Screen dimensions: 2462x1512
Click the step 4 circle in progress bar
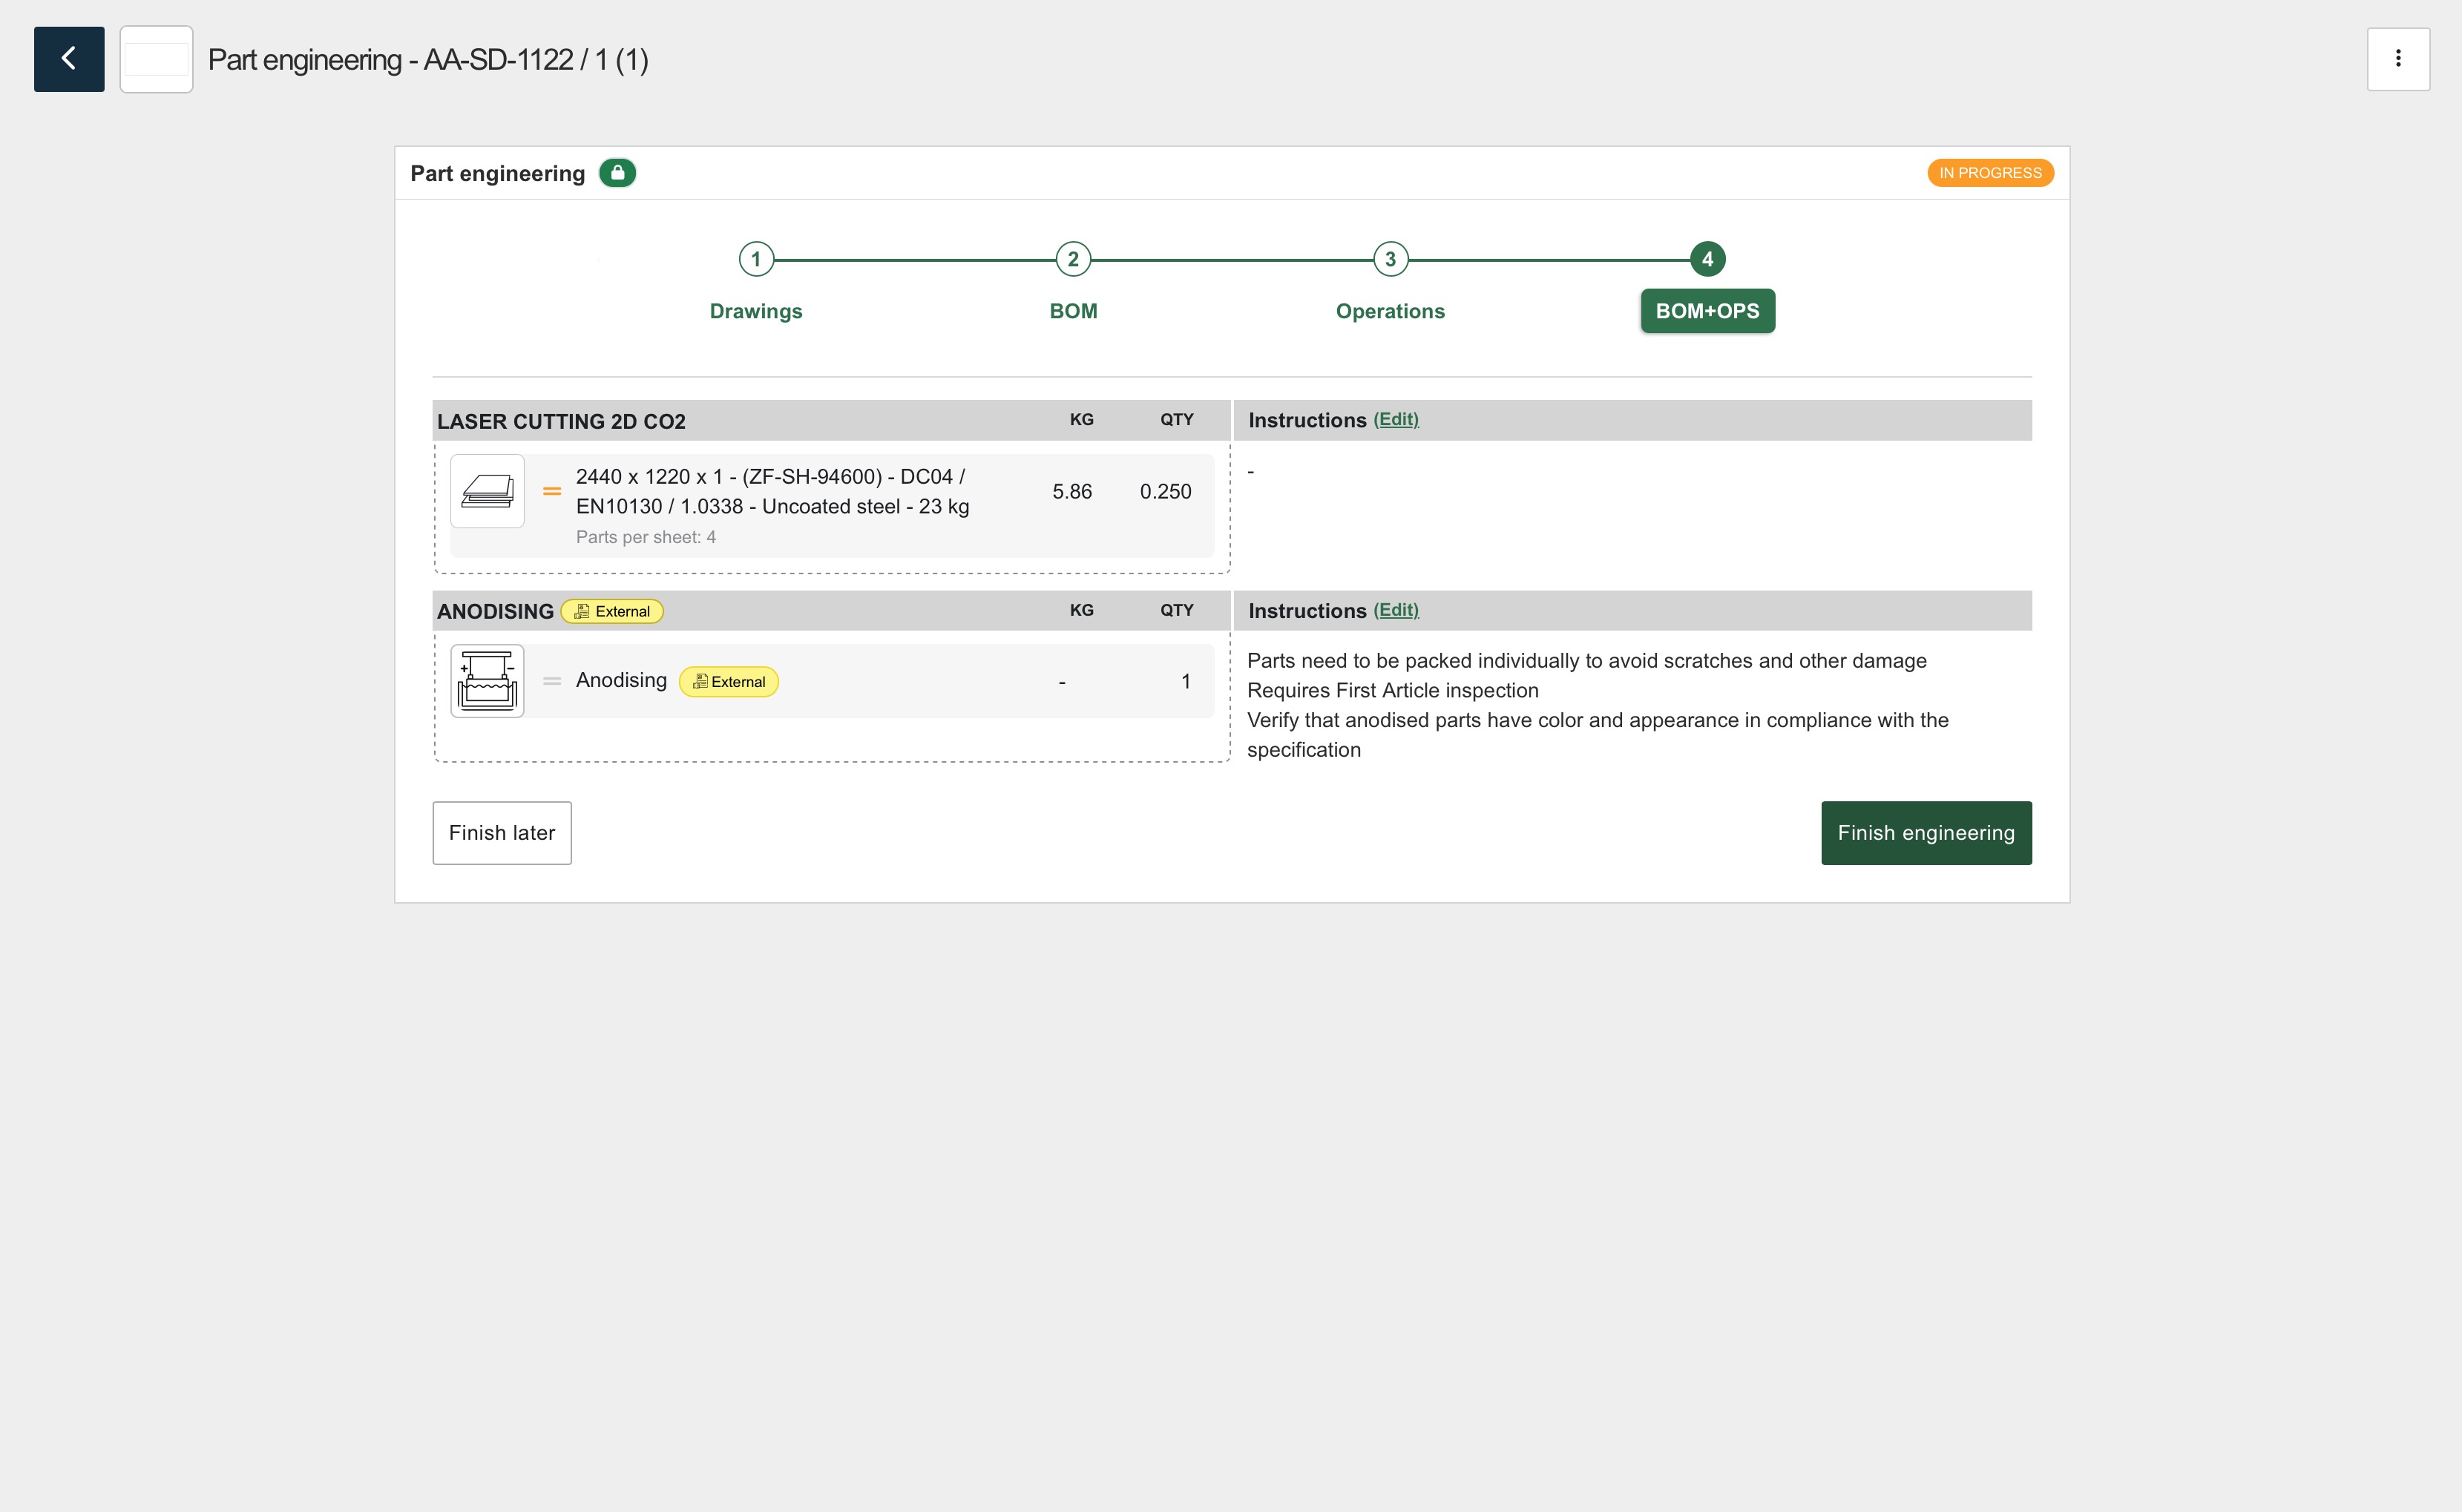1707,259
